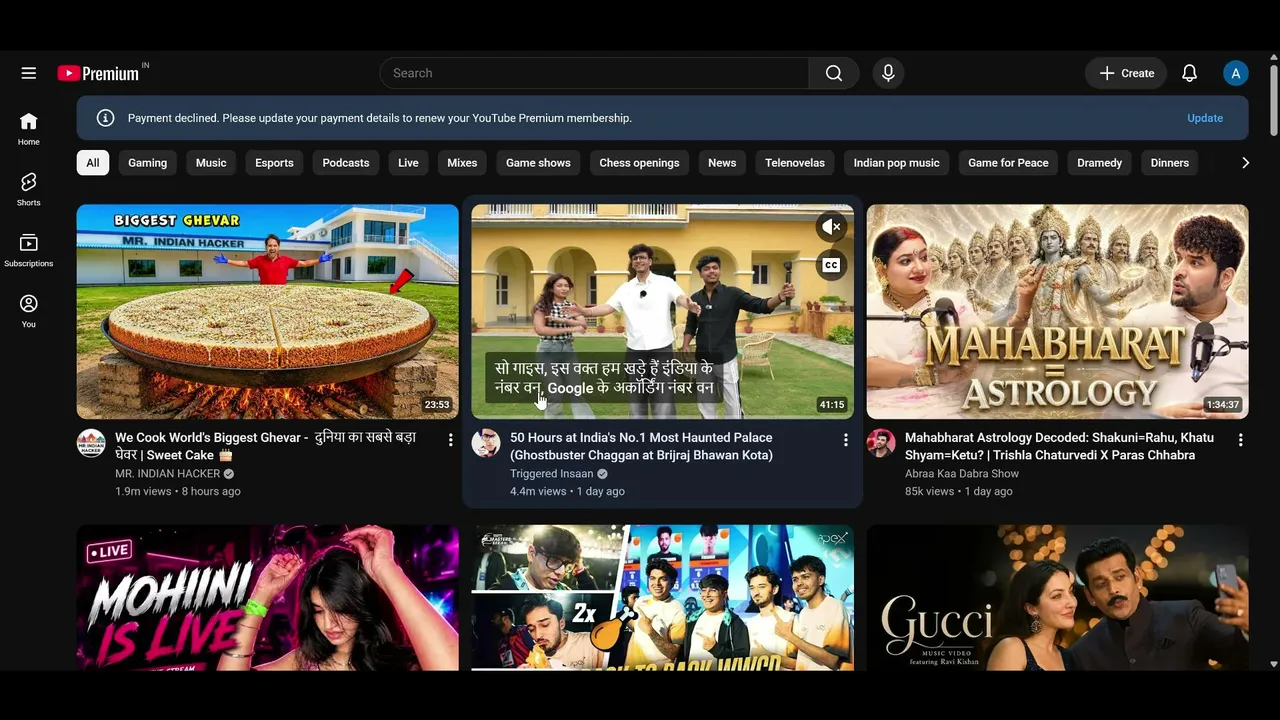Click the scrollbar down arrow

tap(1273, 663)
